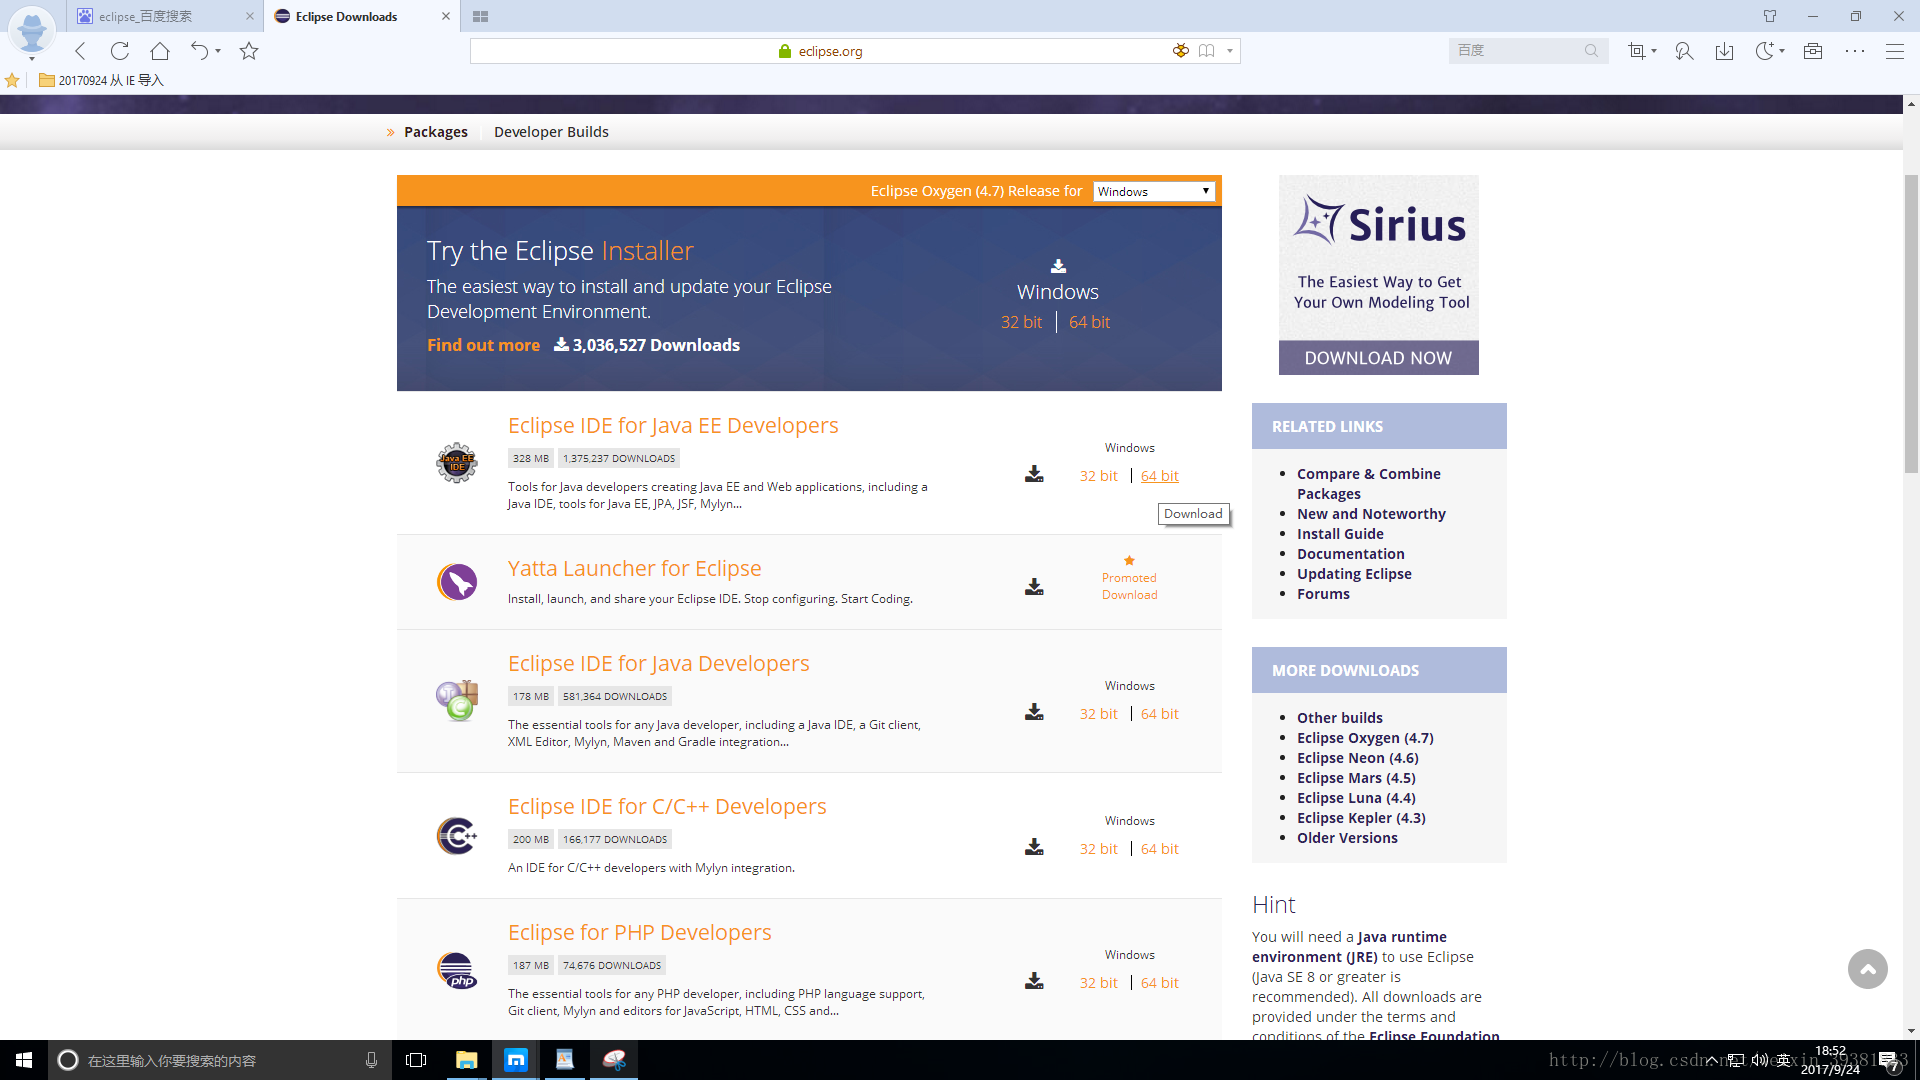Image resolution: width=1920 pixels, height=1080 pixels.
Task: Click the back navigation arrow icon
Action: (x=80, y=50)
